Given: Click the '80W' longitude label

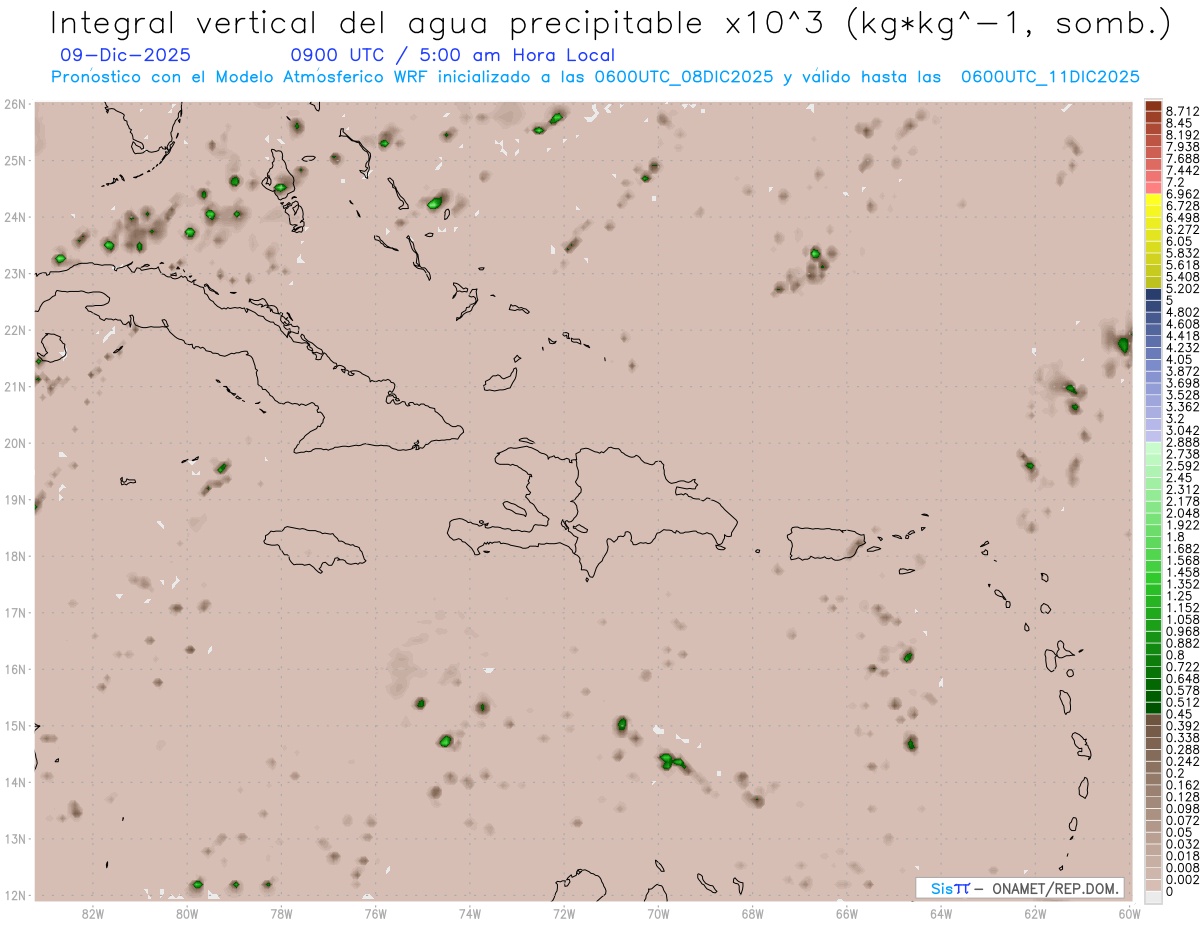Looking at the screenshot, I should coord(187,912).
